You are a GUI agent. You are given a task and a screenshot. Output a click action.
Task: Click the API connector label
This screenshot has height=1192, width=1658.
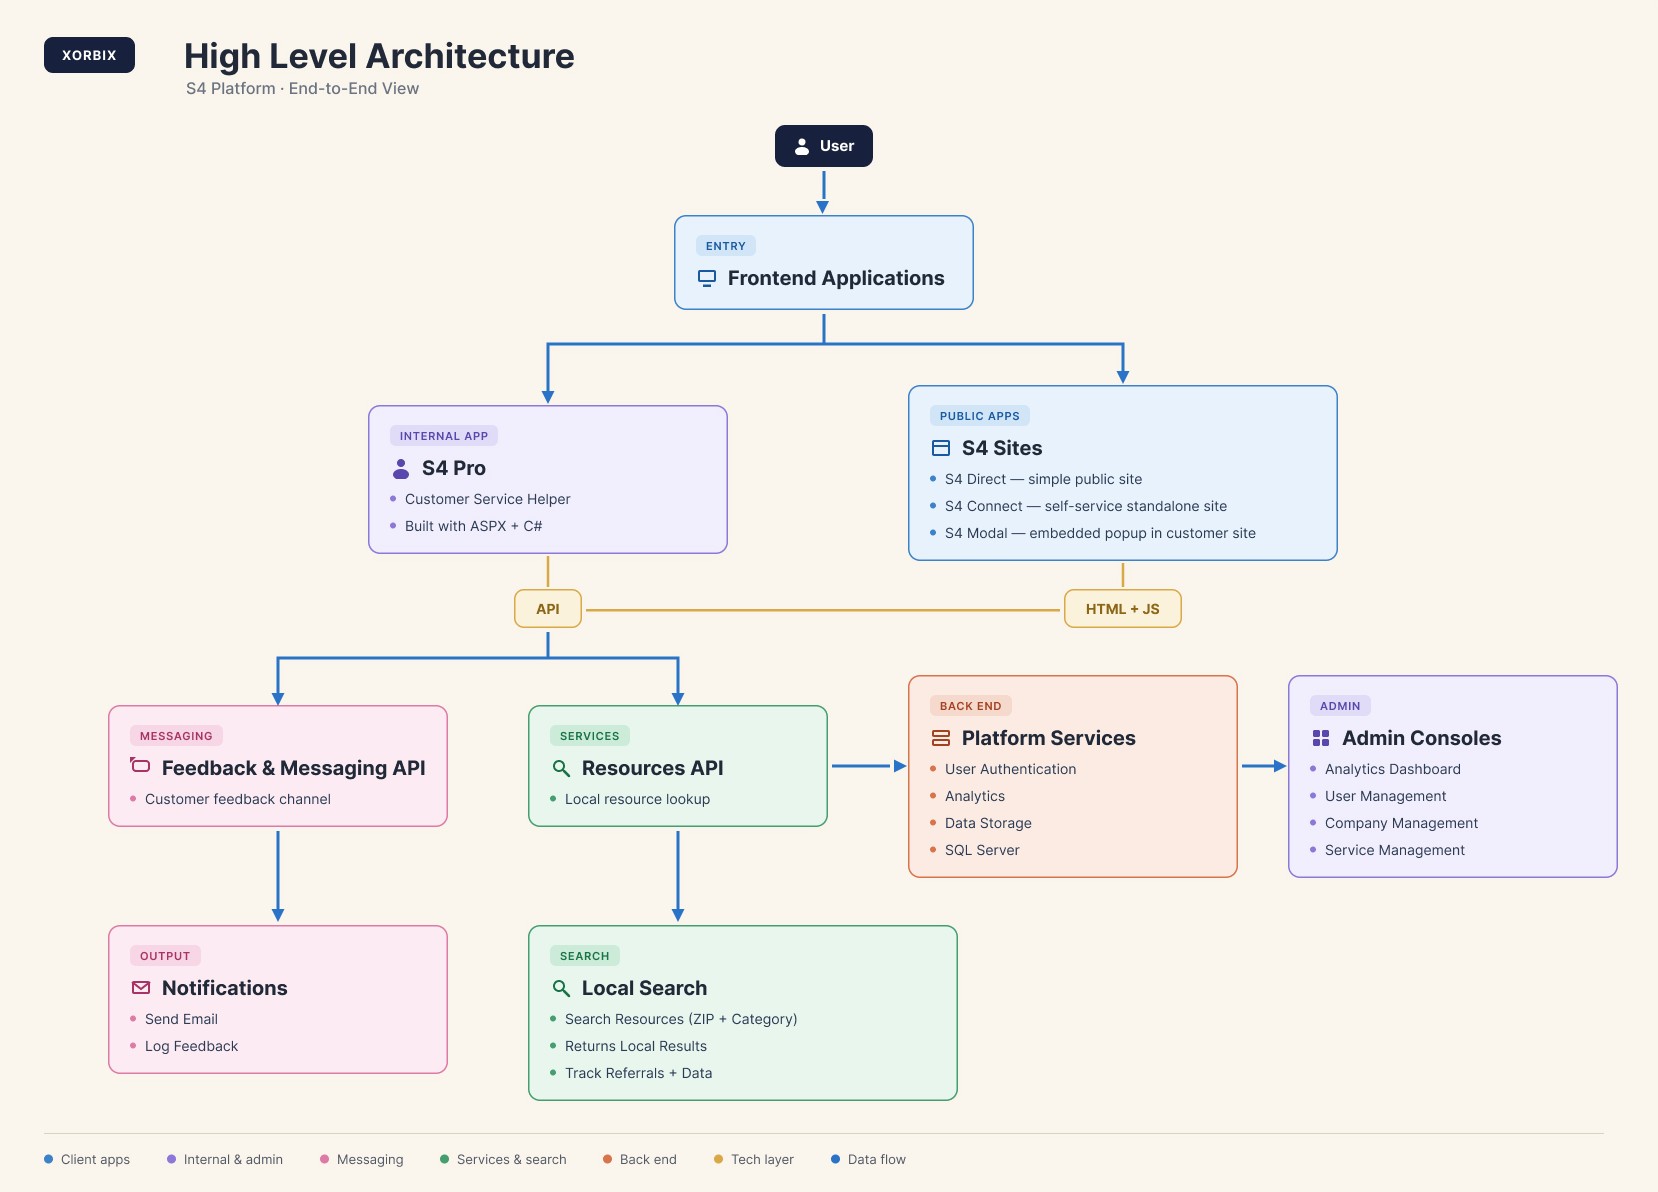(548, 609)
